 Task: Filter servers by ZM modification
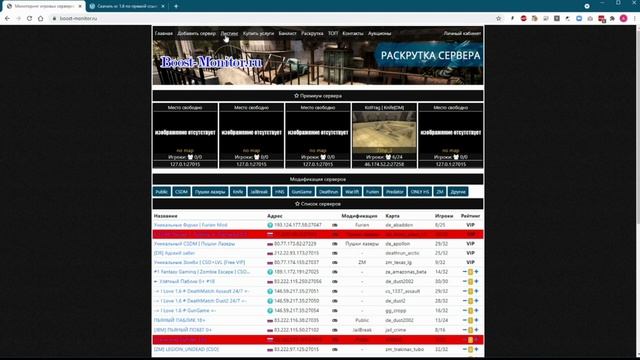(x=440, y=192)
